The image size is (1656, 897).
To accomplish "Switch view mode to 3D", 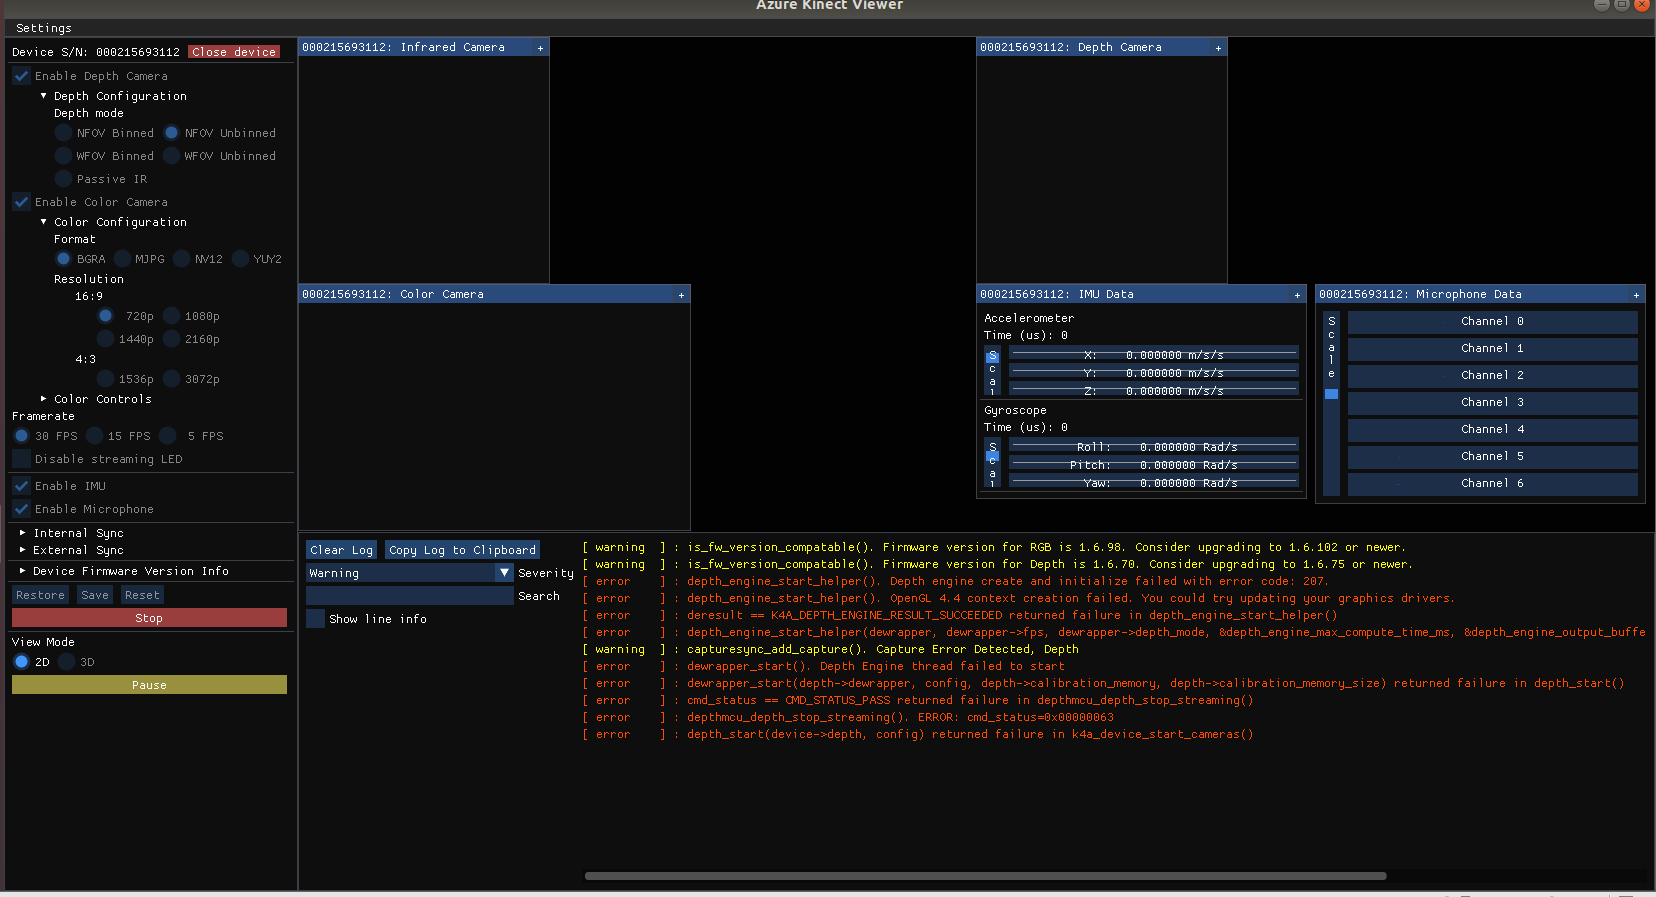I will [66, 662].
